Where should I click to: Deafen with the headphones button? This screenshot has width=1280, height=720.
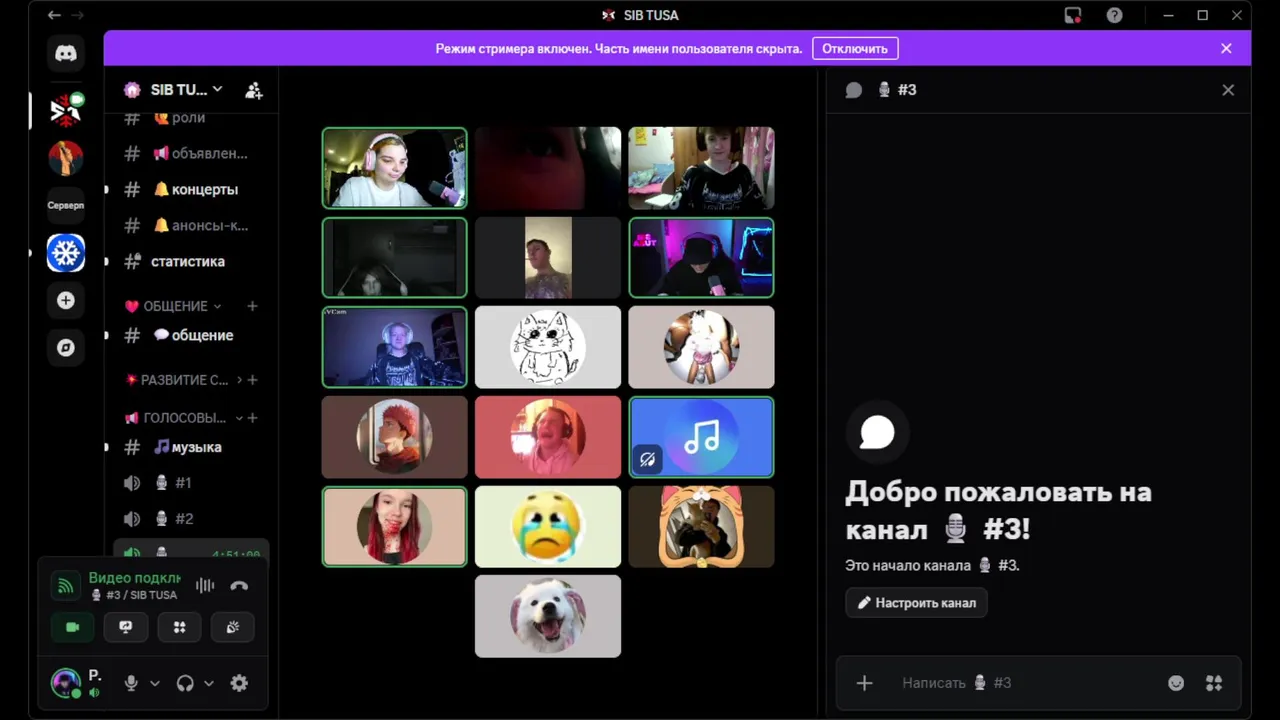[x=185, y=683]
